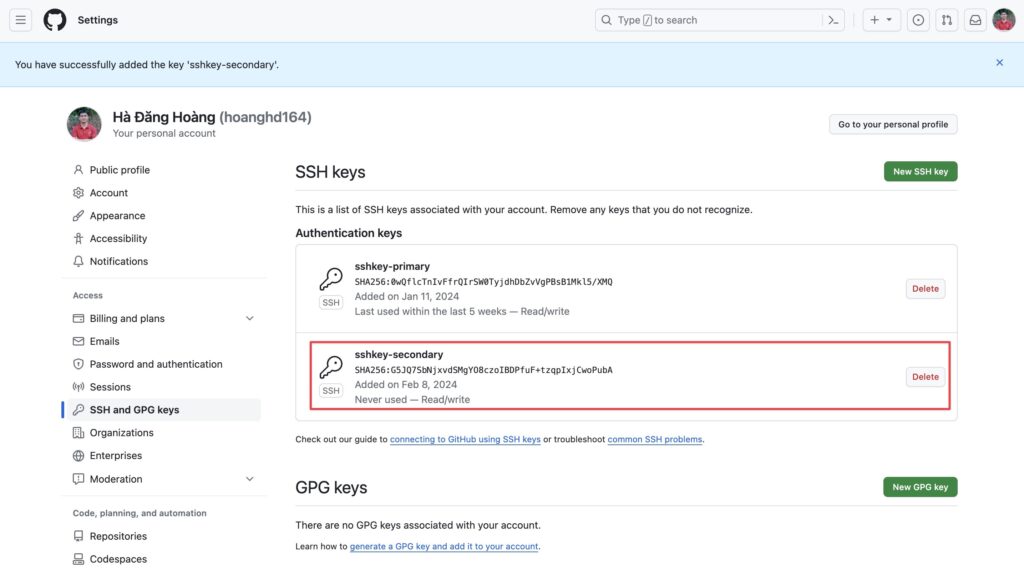Expand Billing and plans chevron

pyautogui.click(x=249, y=318)
